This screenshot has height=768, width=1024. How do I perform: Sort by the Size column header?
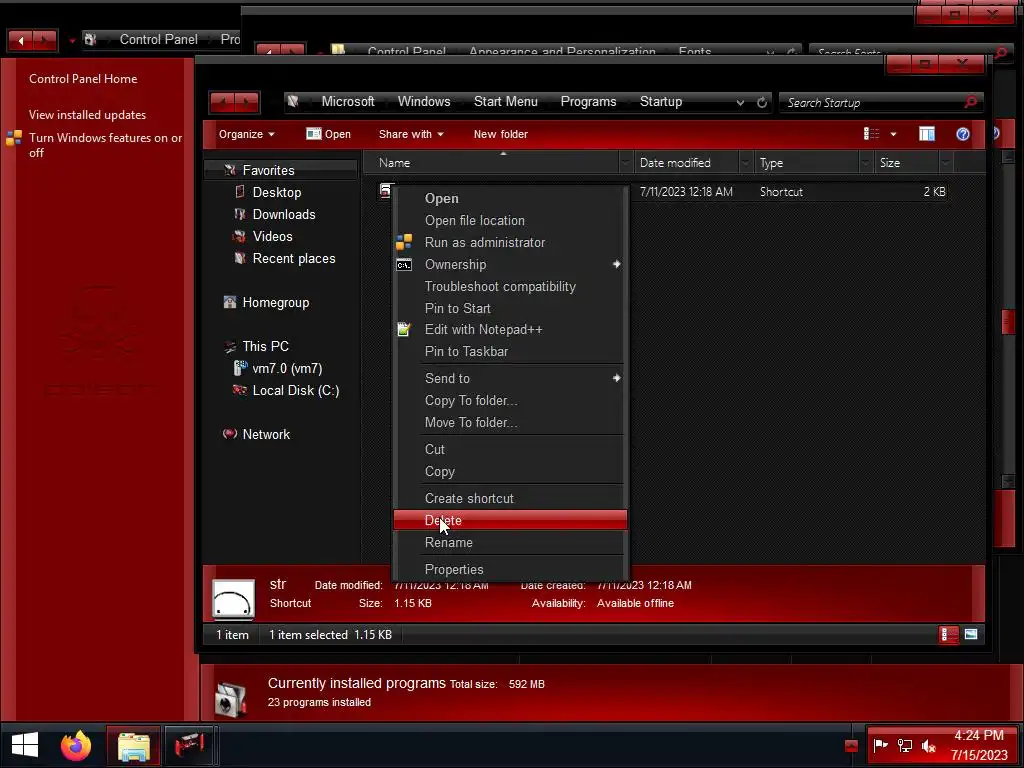908,163
